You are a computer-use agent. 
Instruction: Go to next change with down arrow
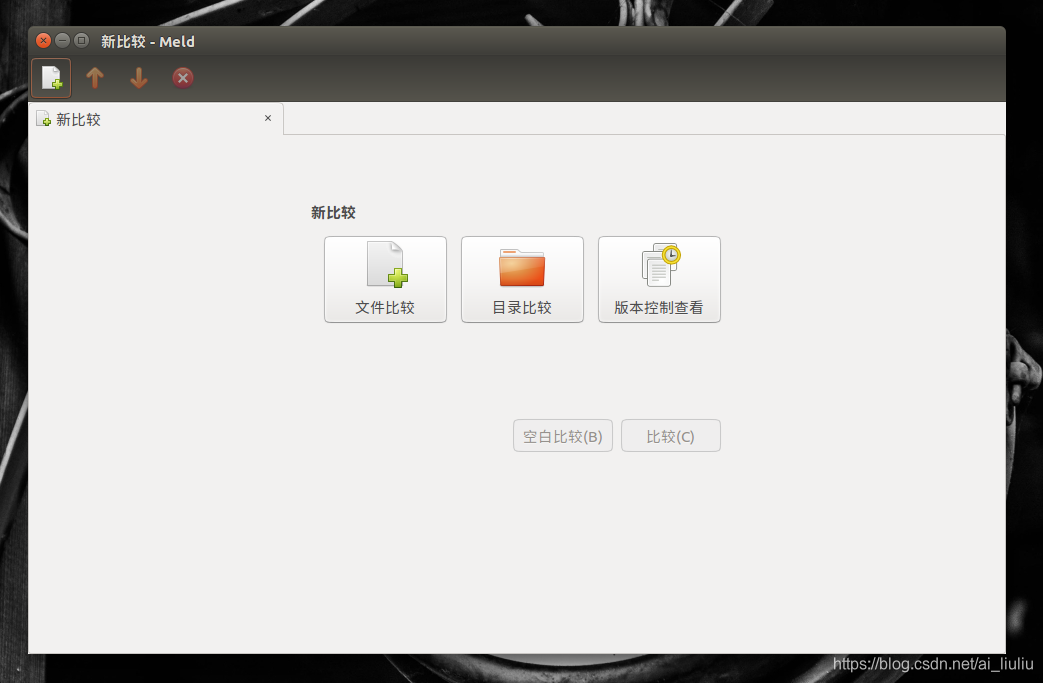point(139,78)
